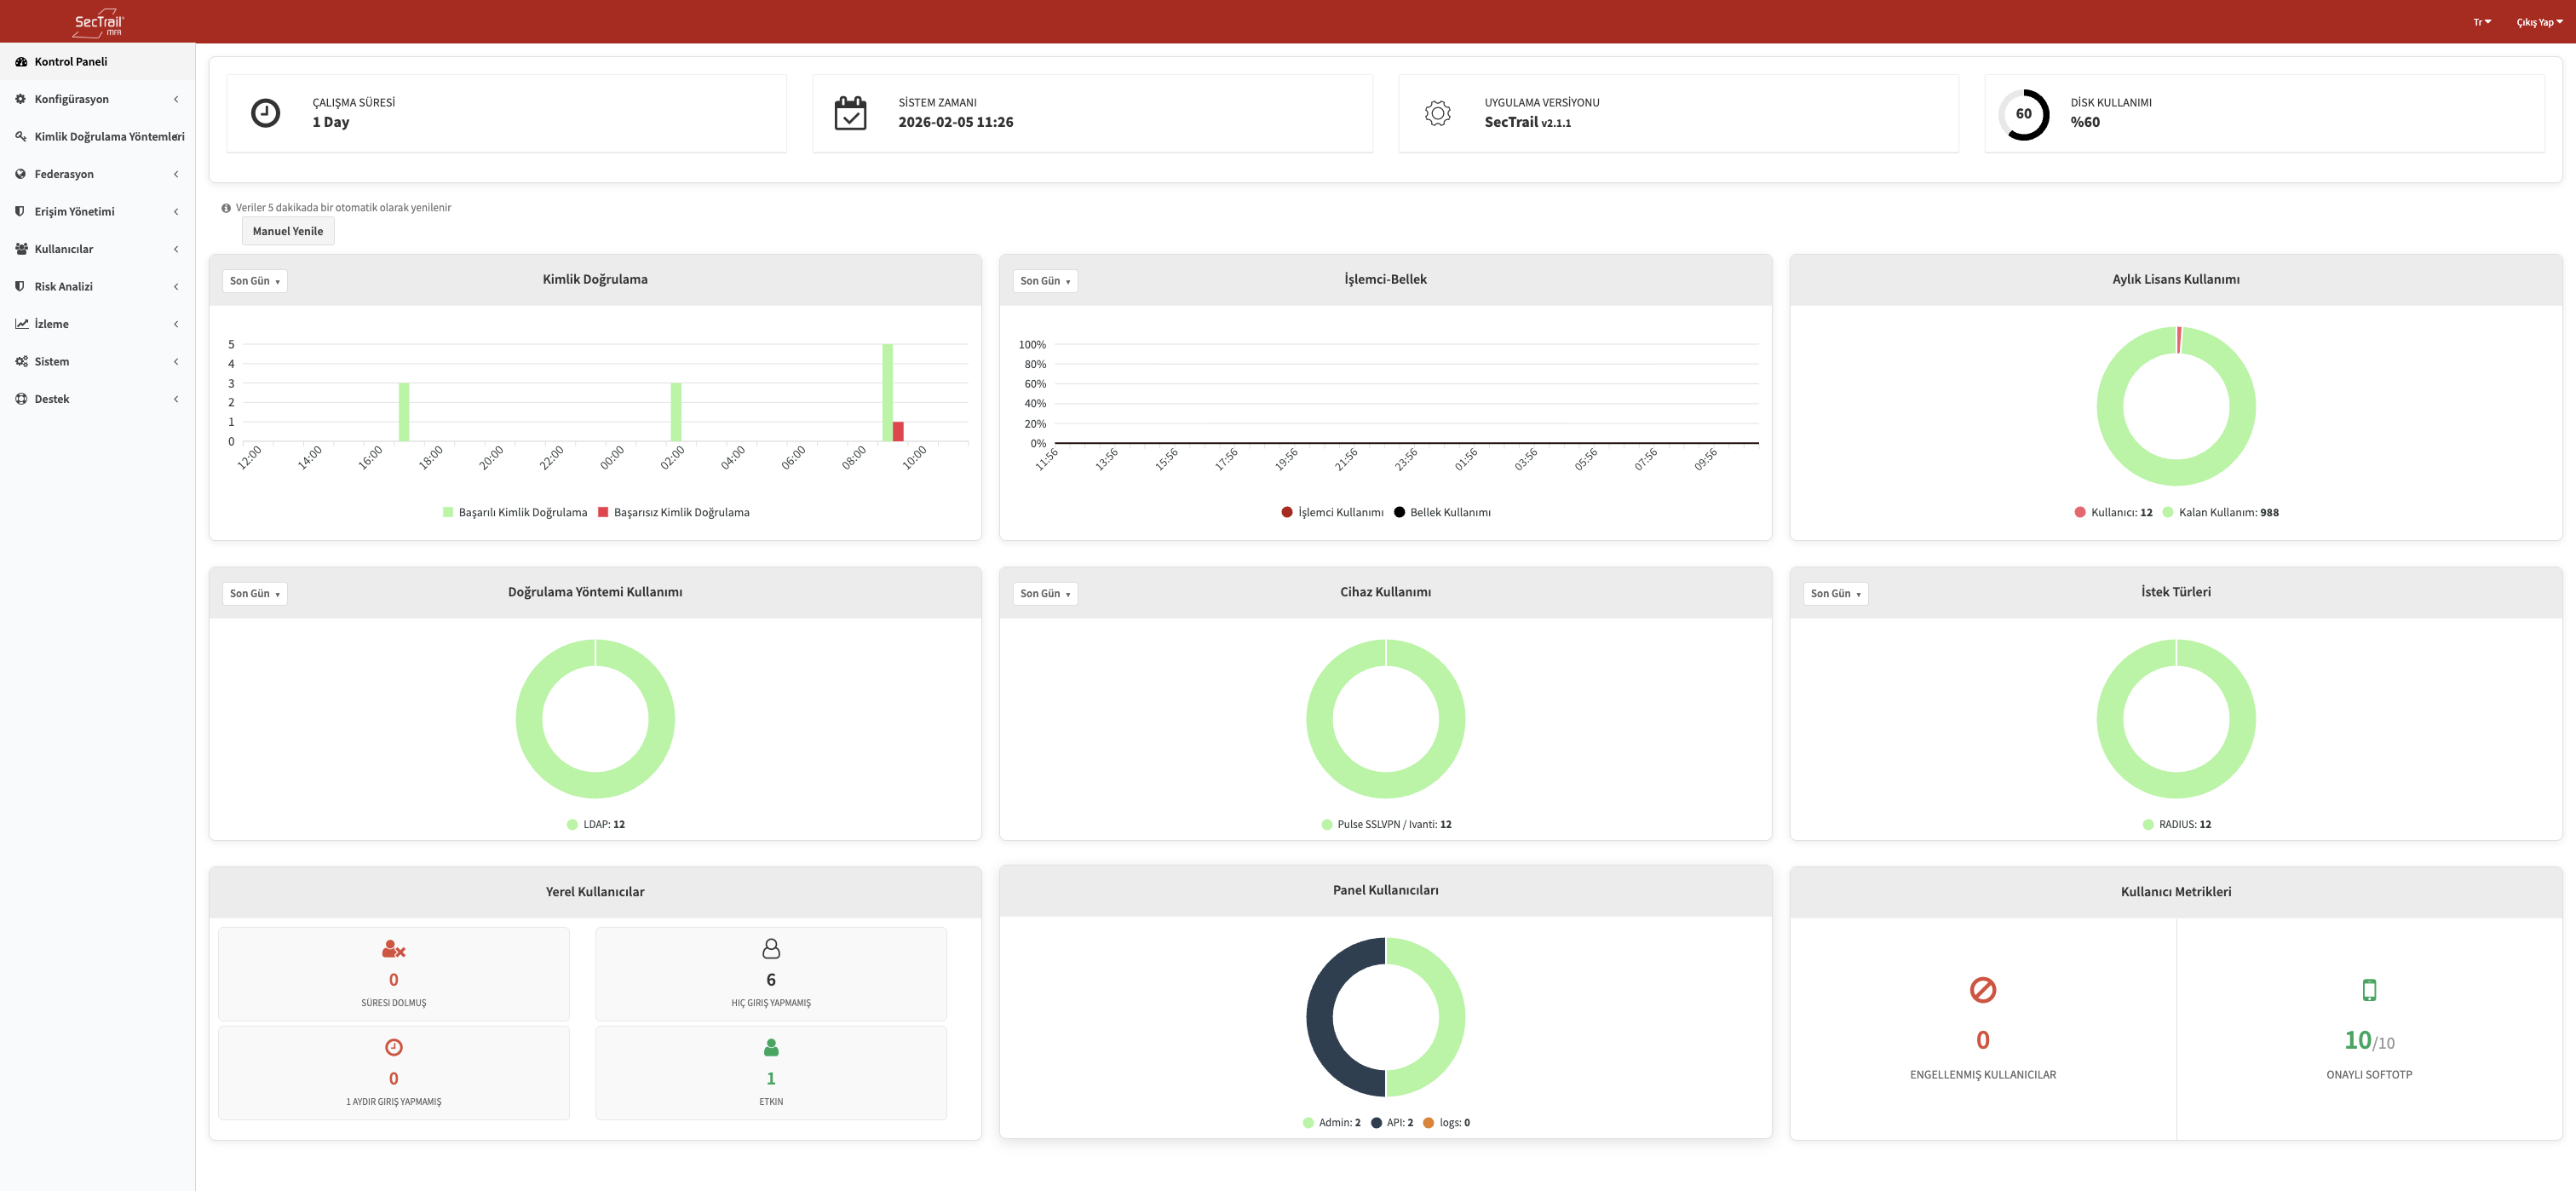This screenshot has width=2576, height=1191.
Task: Click the Manuel Yenile button
Action: pyautogui.click(x=287, y=230)
